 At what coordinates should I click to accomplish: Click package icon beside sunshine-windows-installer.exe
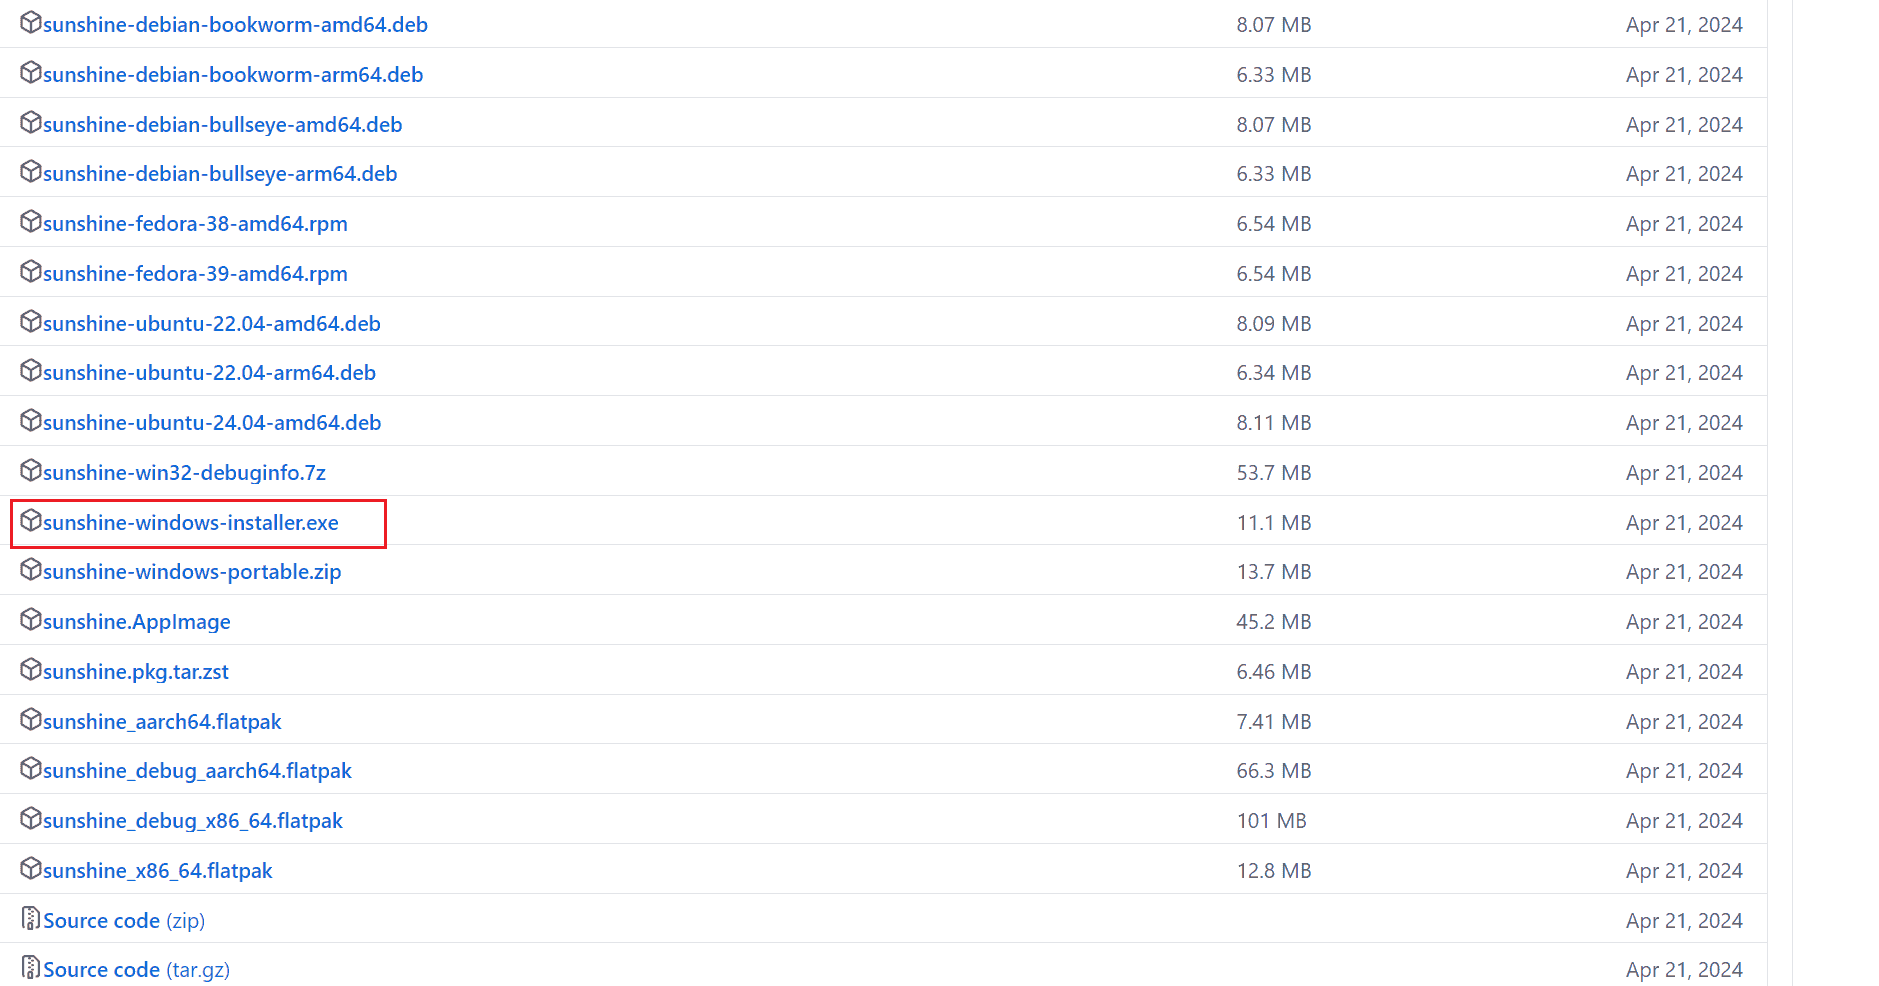tap(31, 520)
